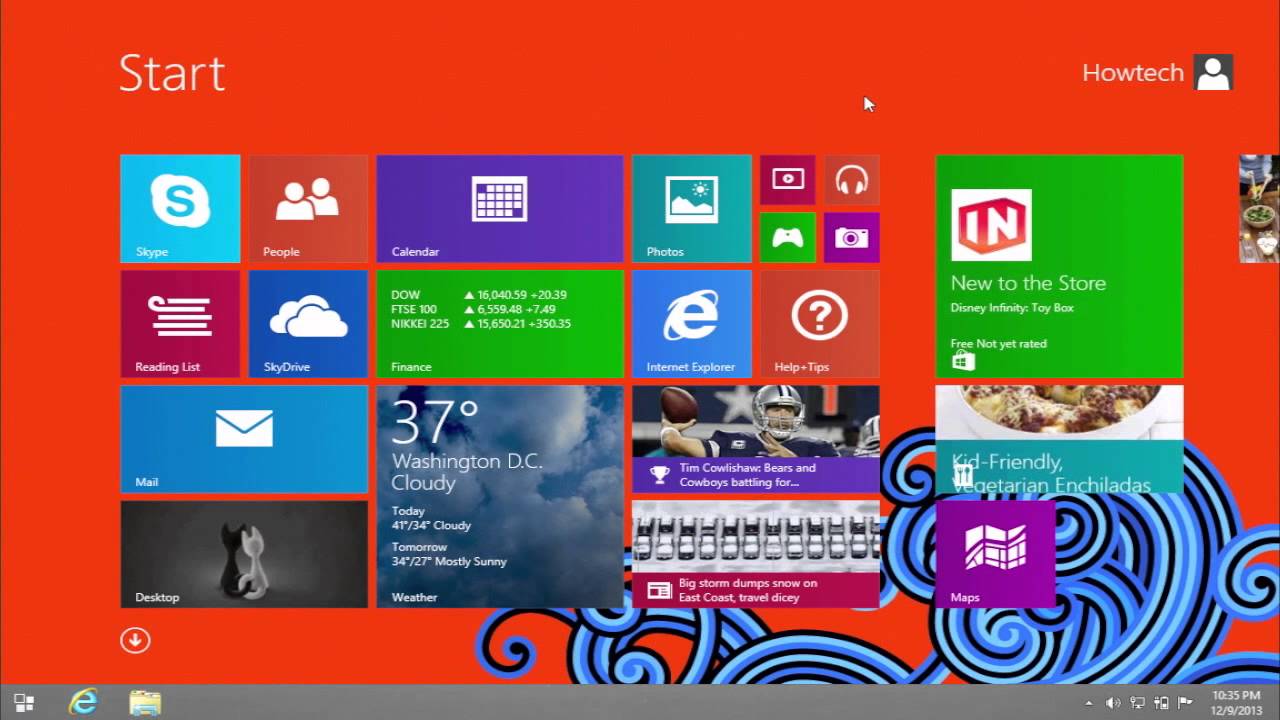Open the Howtech user account menu

1157,73
